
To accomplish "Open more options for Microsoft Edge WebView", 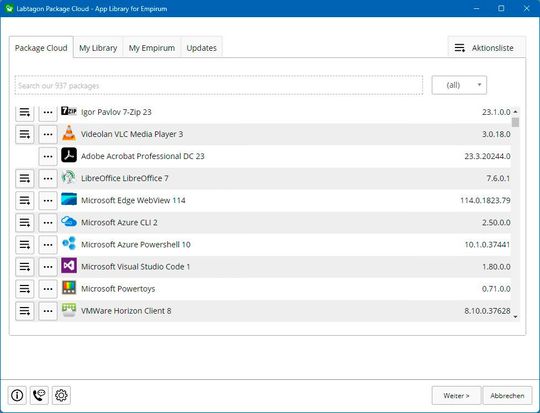I will [48, 200].
